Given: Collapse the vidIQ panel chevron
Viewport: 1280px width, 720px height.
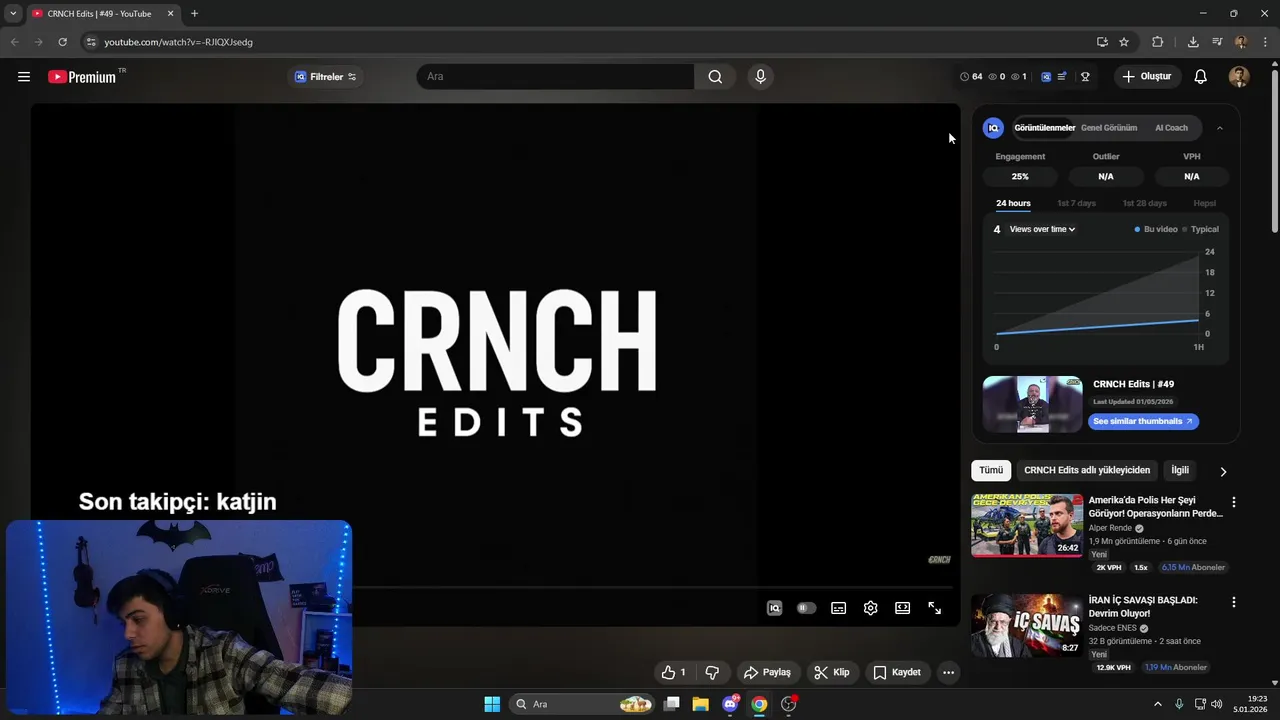Looking at the screenshot, I should coord(1220,128).
